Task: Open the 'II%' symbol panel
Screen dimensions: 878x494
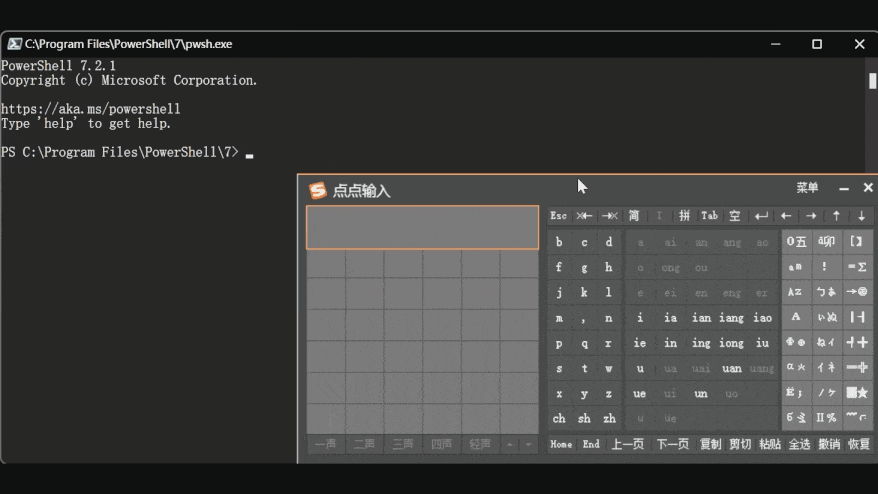Action: (x=826, y=418)
